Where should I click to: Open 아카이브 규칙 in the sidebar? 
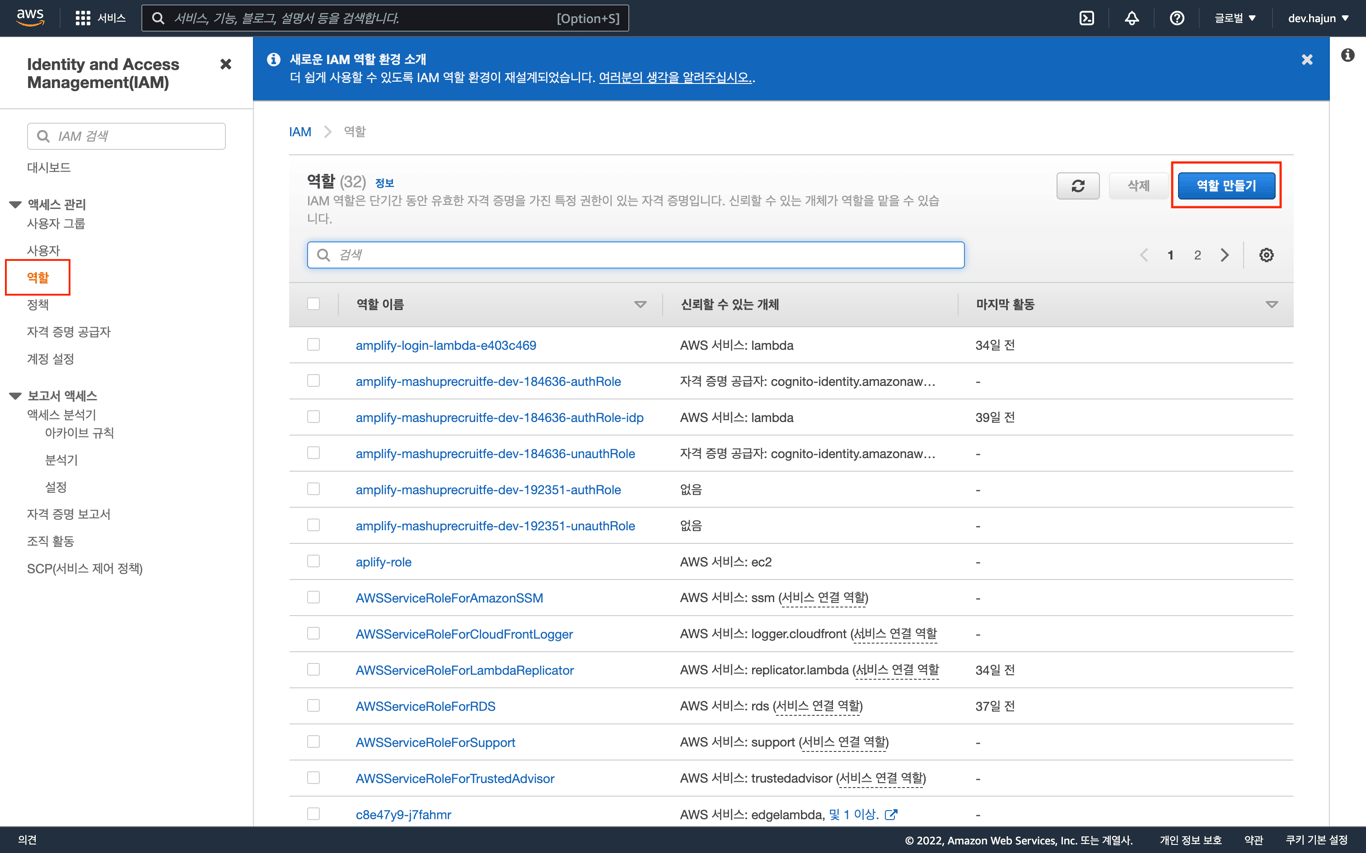(80, 433)
